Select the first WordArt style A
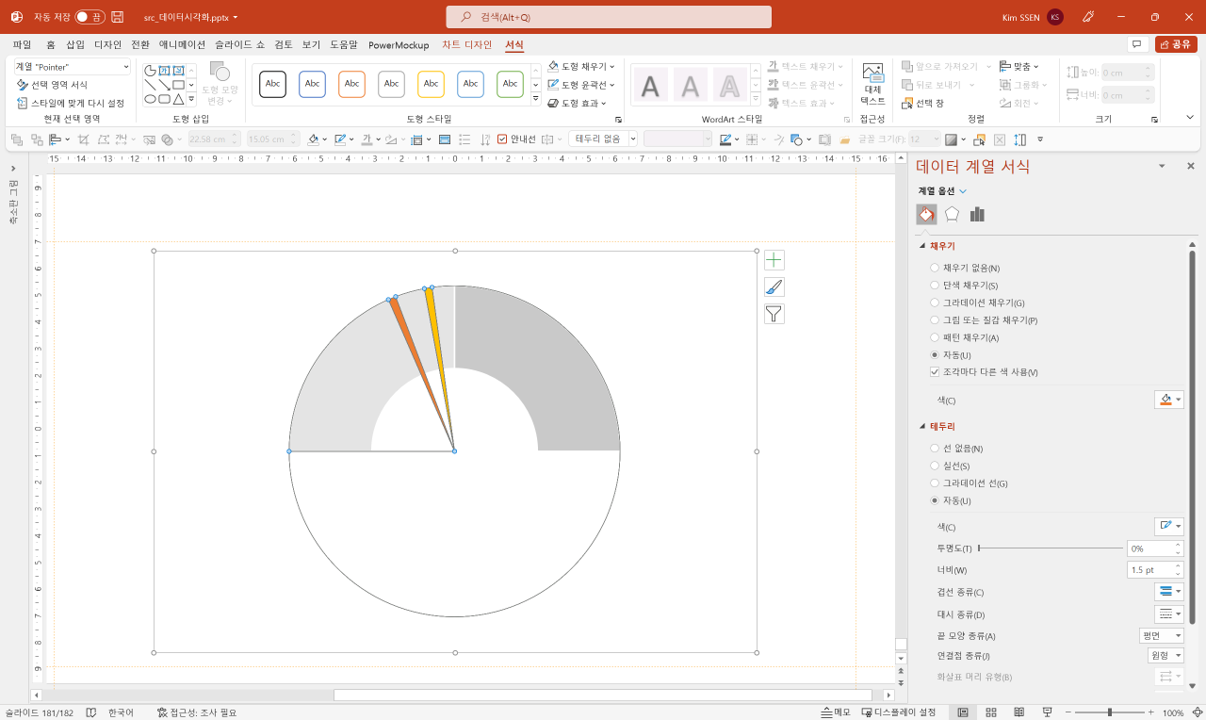1206x720 pixels. pyautogui.click(x=650, y=86)
